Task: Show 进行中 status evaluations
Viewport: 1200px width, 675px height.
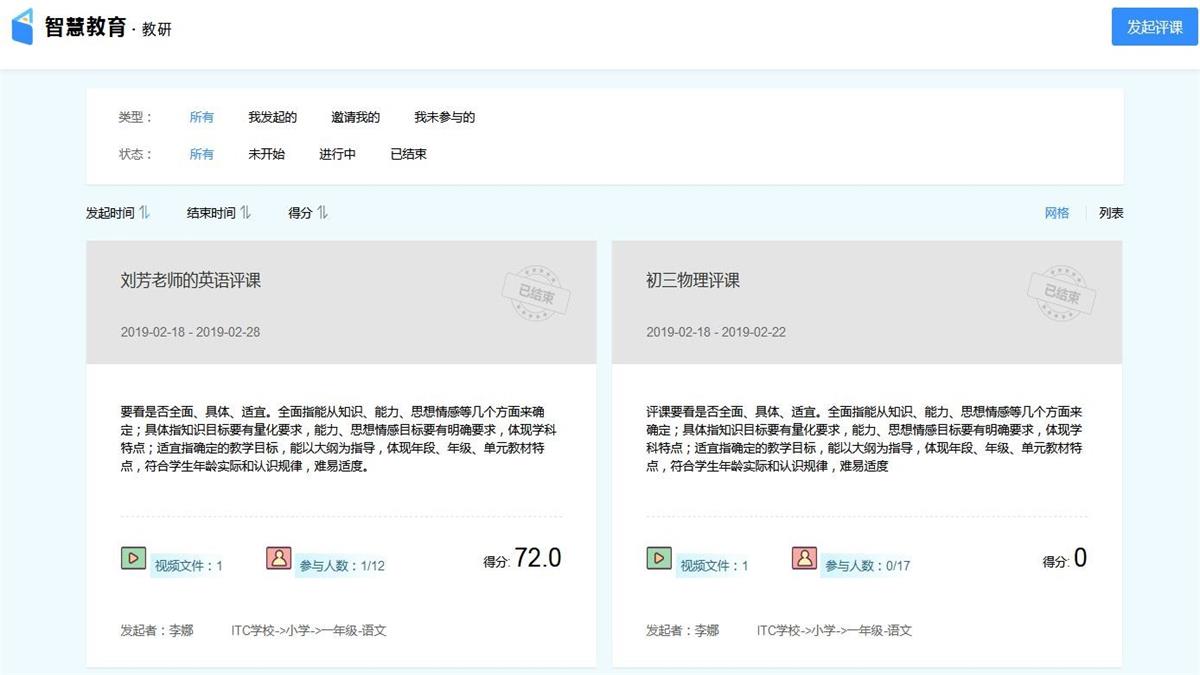Action: tap(338, 154)
